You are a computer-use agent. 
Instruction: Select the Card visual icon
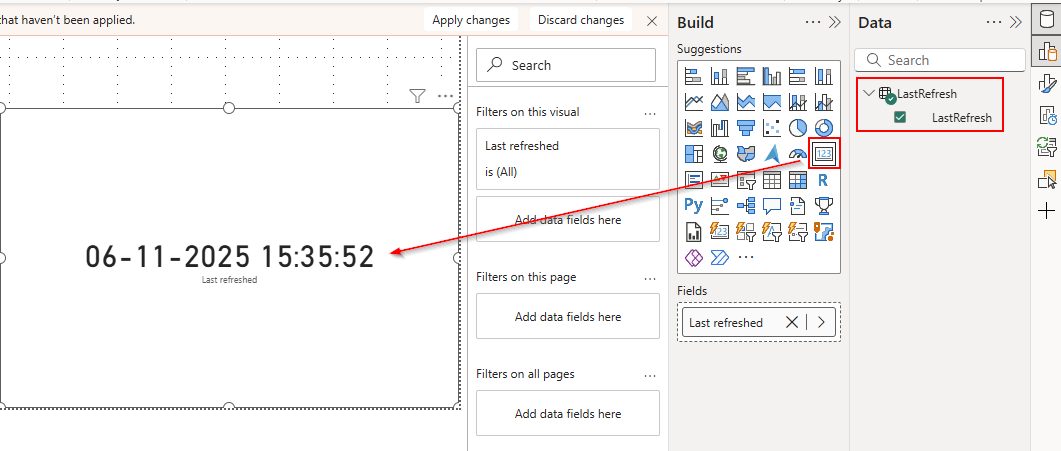click(x=824, y=154)
